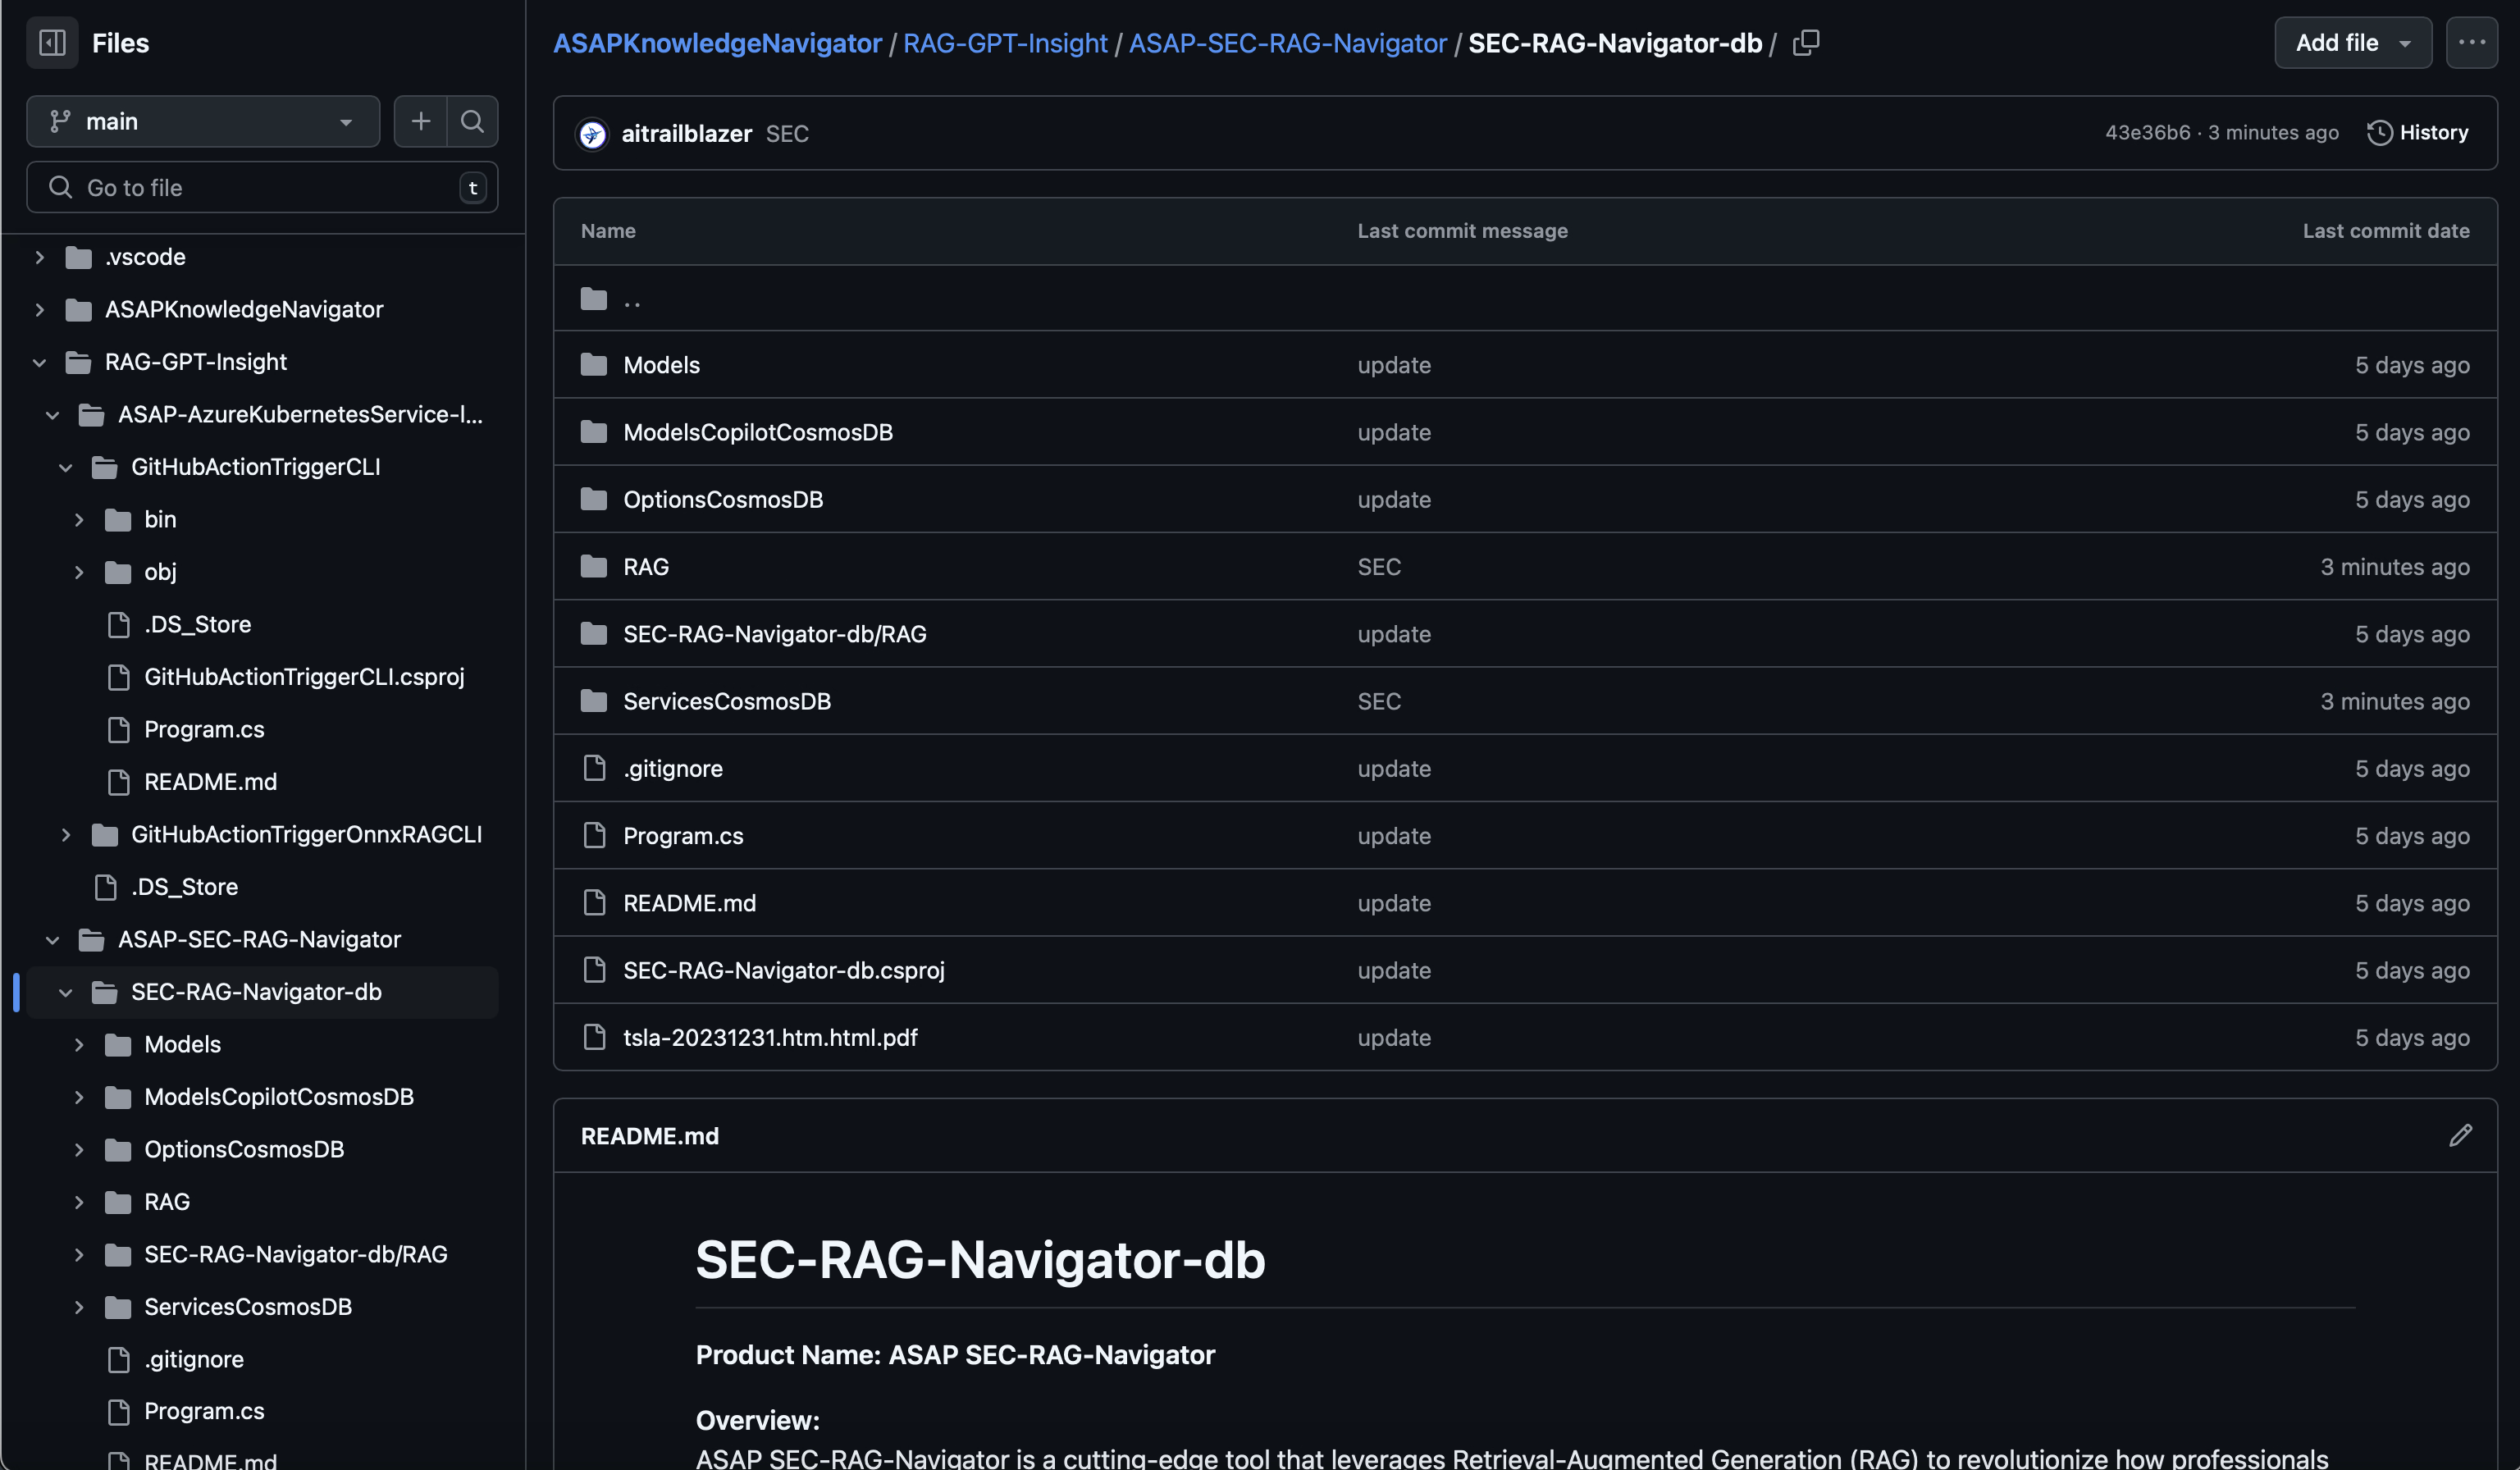The image size is (2520, 1470).
Task: Expand GitHubActionTriggerOnnxRAGCLI folder
Action: coord(66,834)
